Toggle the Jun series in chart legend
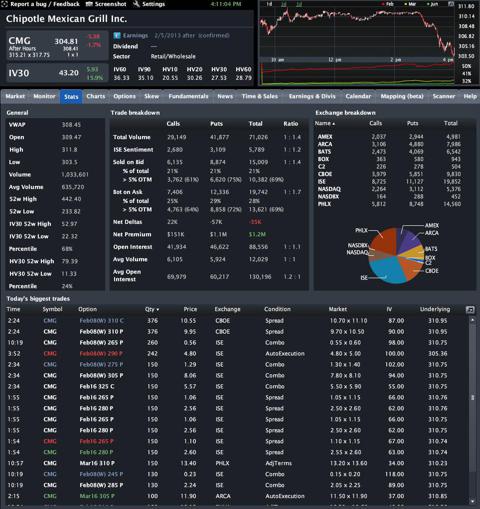This screenshot has height=509, width=480. click(432, 4)
